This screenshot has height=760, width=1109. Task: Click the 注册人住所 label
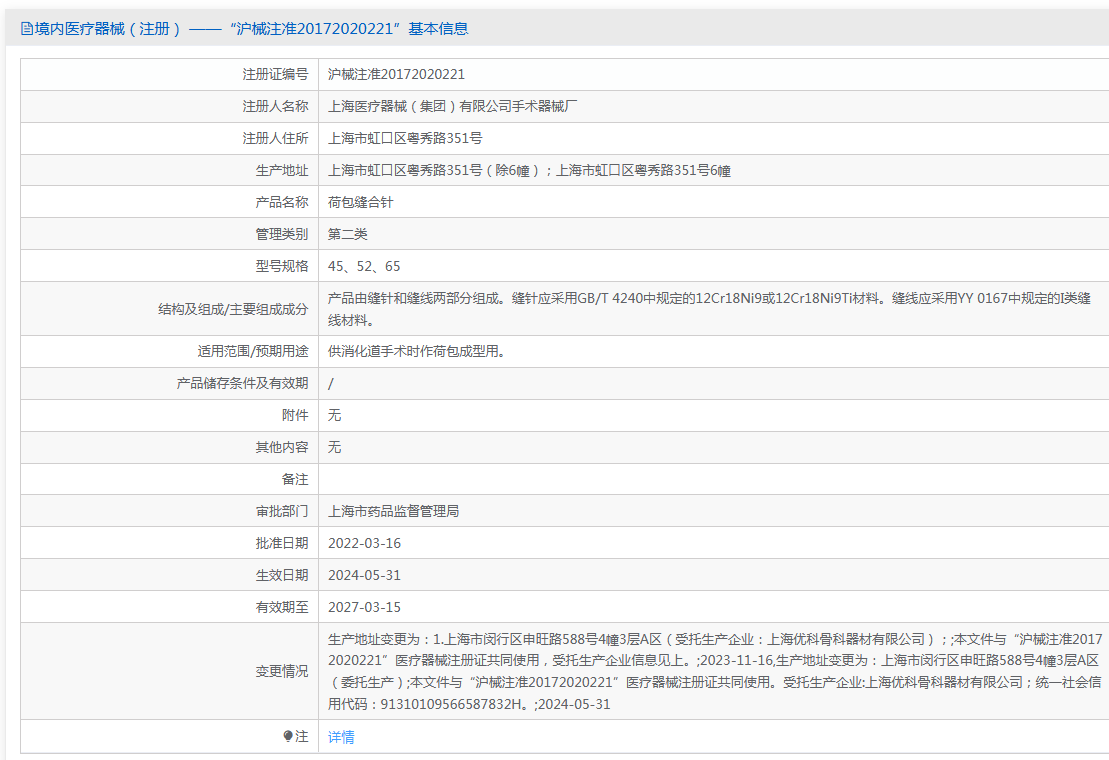click(276, 138)
